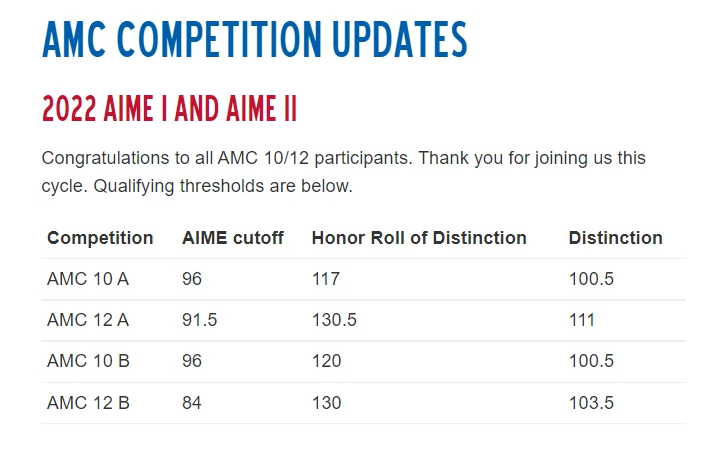
Task: Select the AIME cutoff column header
Action: point(233,238)
